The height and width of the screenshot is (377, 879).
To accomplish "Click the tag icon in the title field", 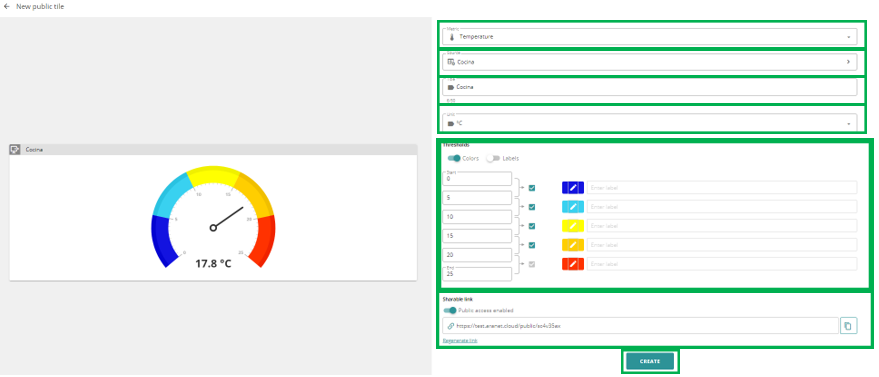I will click(x=451, y=87).
